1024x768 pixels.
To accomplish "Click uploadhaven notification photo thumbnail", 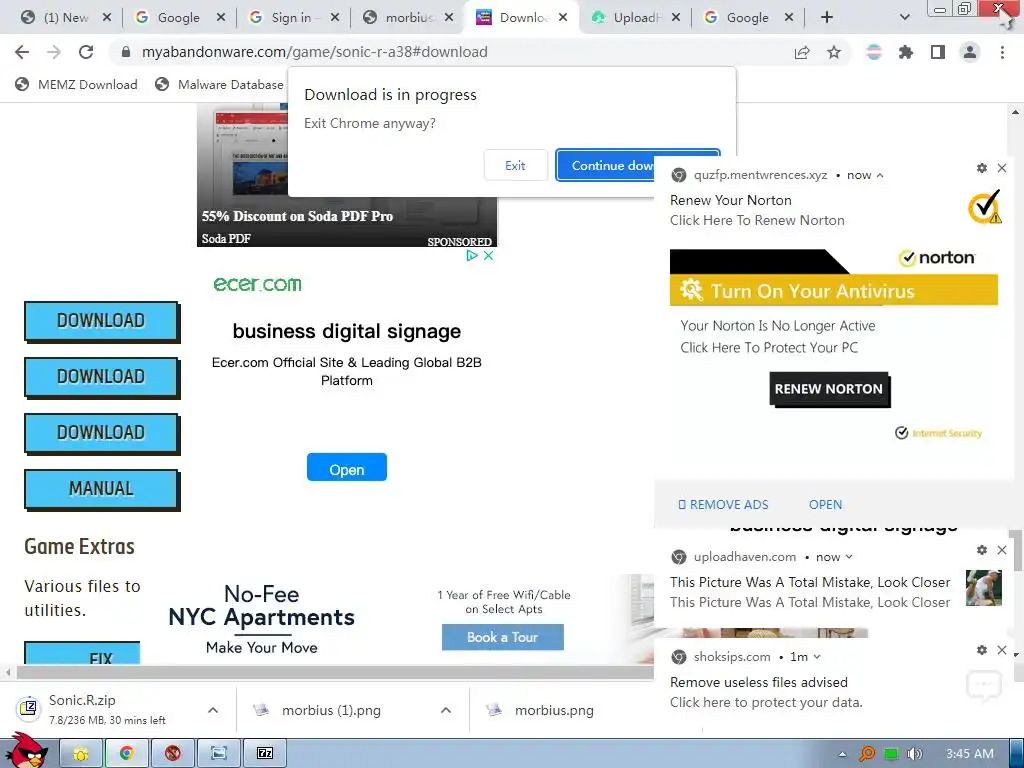I will pyautogui.click(x=984, y=588).
